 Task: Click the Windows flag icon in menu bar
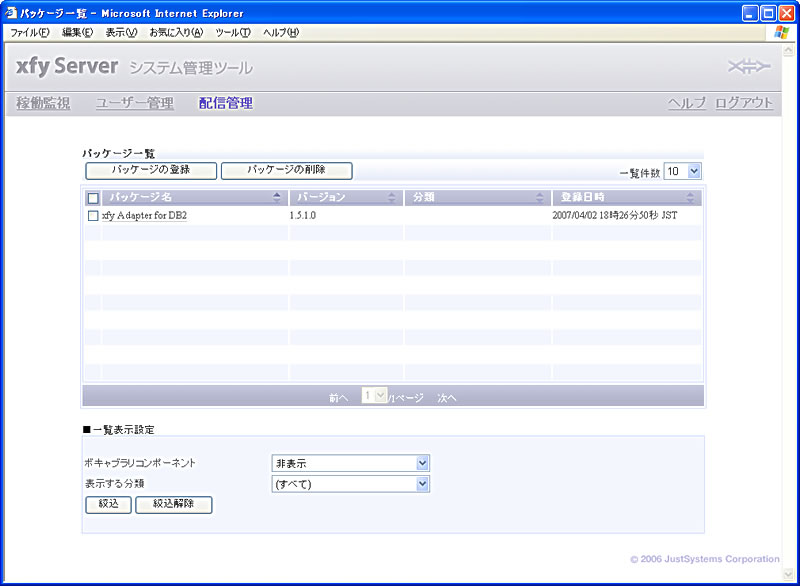click(781, 32)
